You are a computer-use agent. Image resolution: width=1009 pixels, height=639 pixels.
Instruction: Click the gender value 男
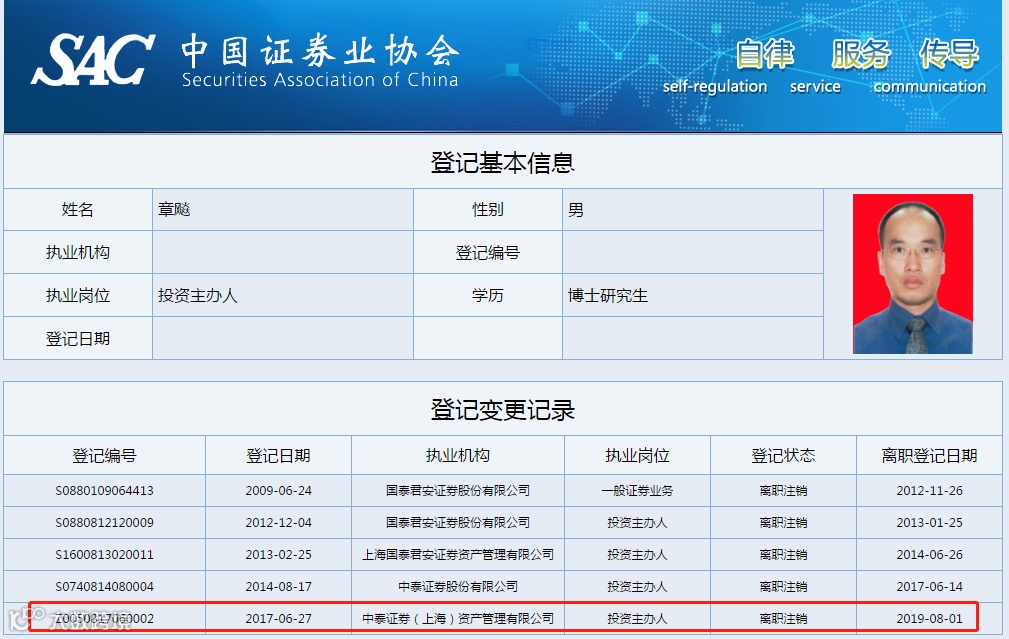(576, 210)
